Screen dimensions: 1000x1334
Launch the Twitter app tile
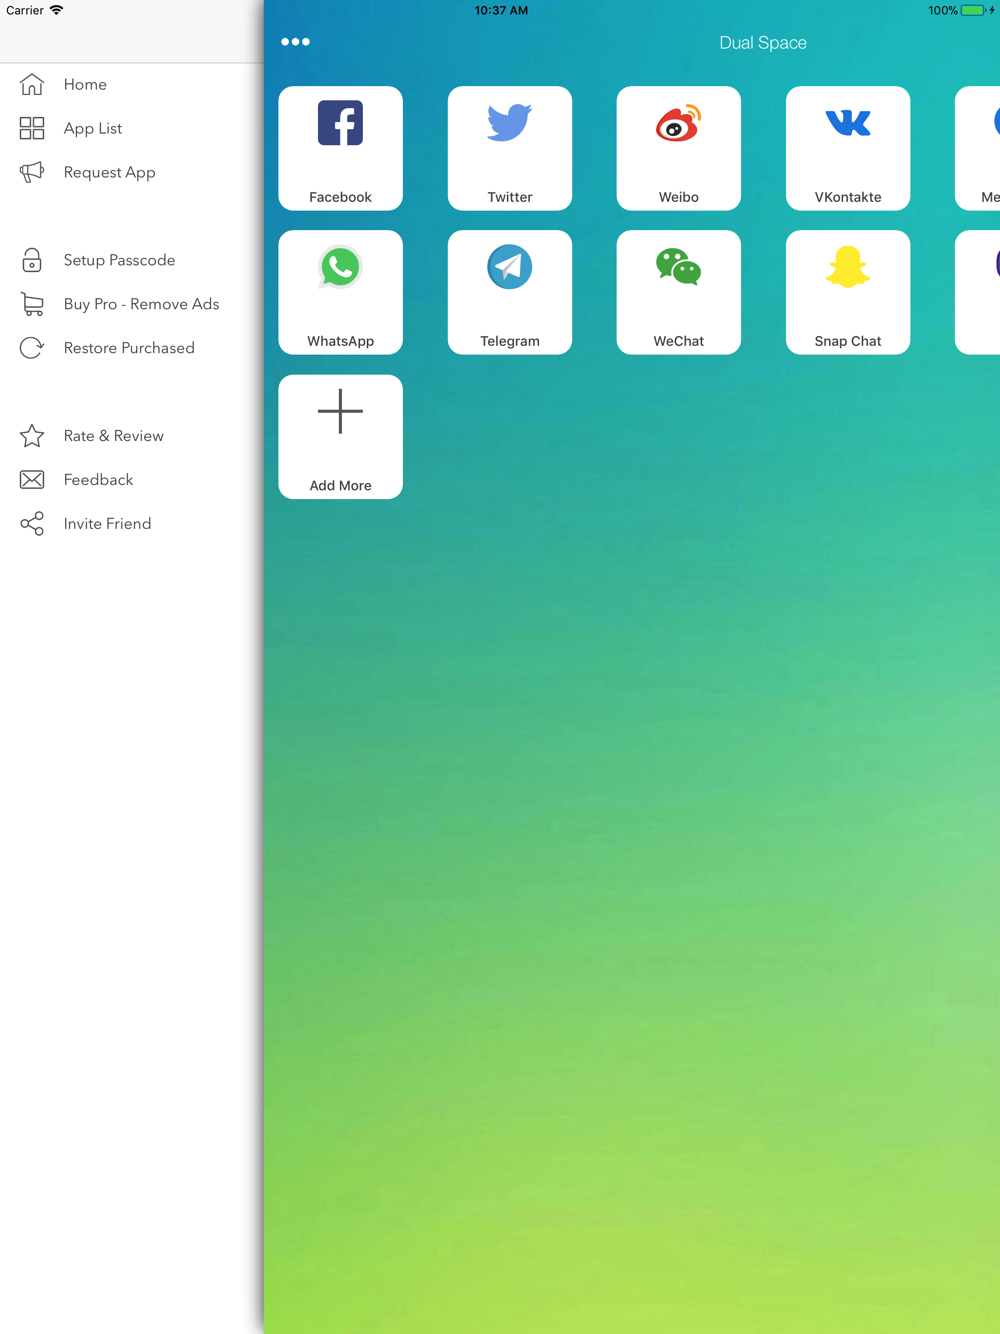[510, 148]
